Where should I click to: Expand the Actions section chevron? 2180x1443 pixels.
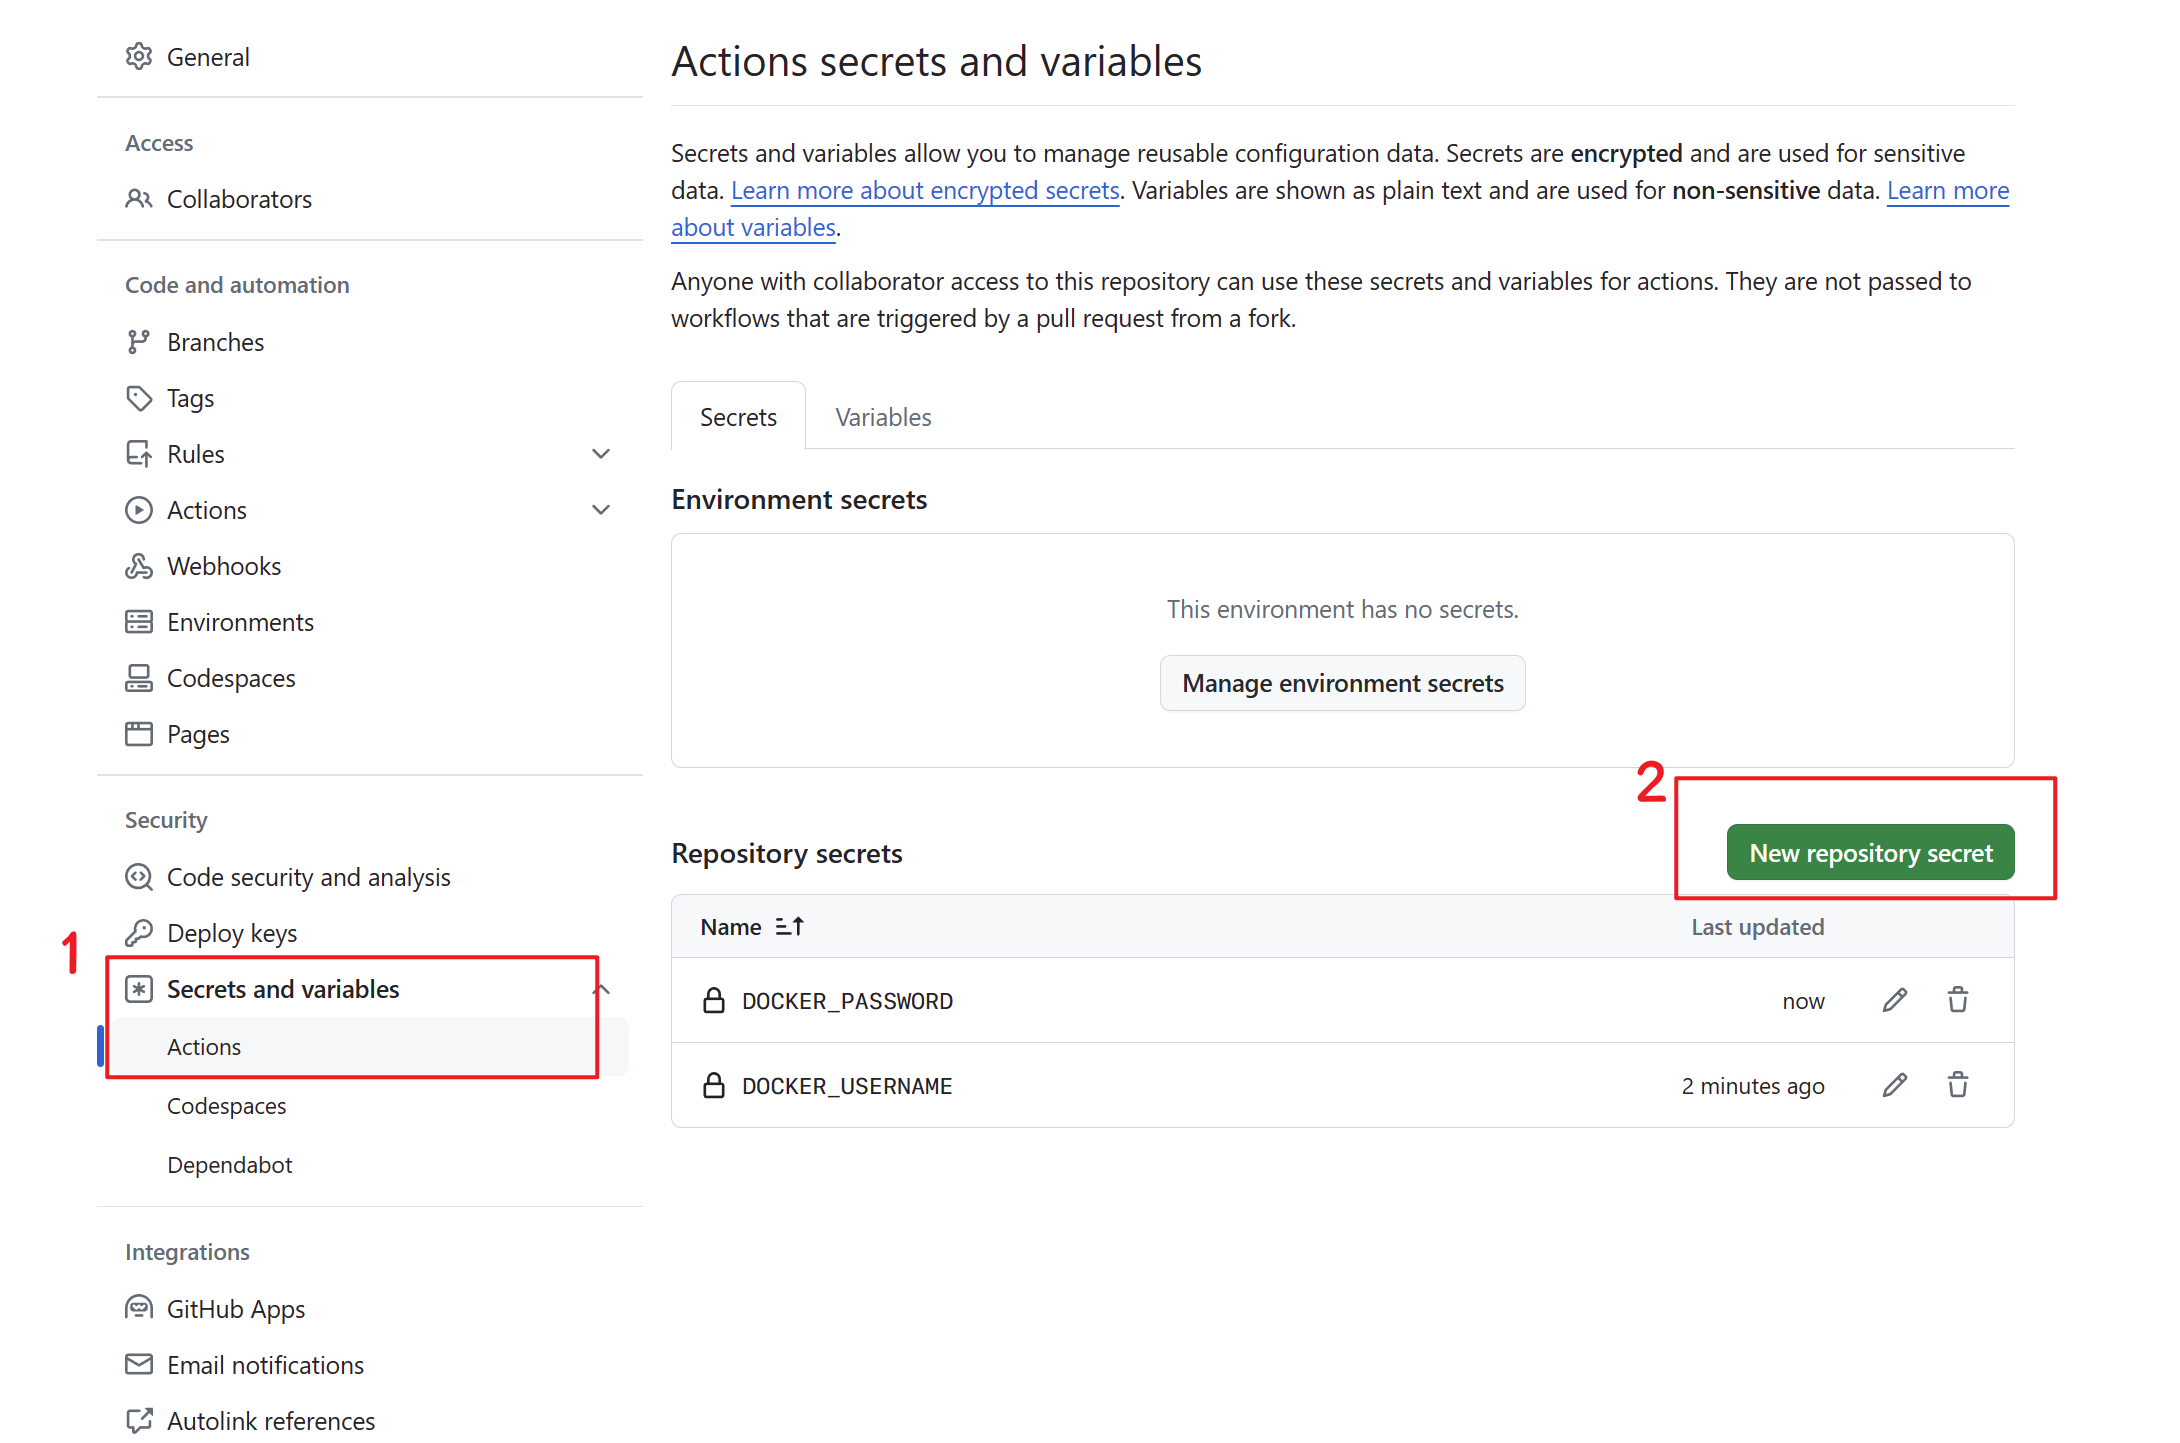pos(601,510)
